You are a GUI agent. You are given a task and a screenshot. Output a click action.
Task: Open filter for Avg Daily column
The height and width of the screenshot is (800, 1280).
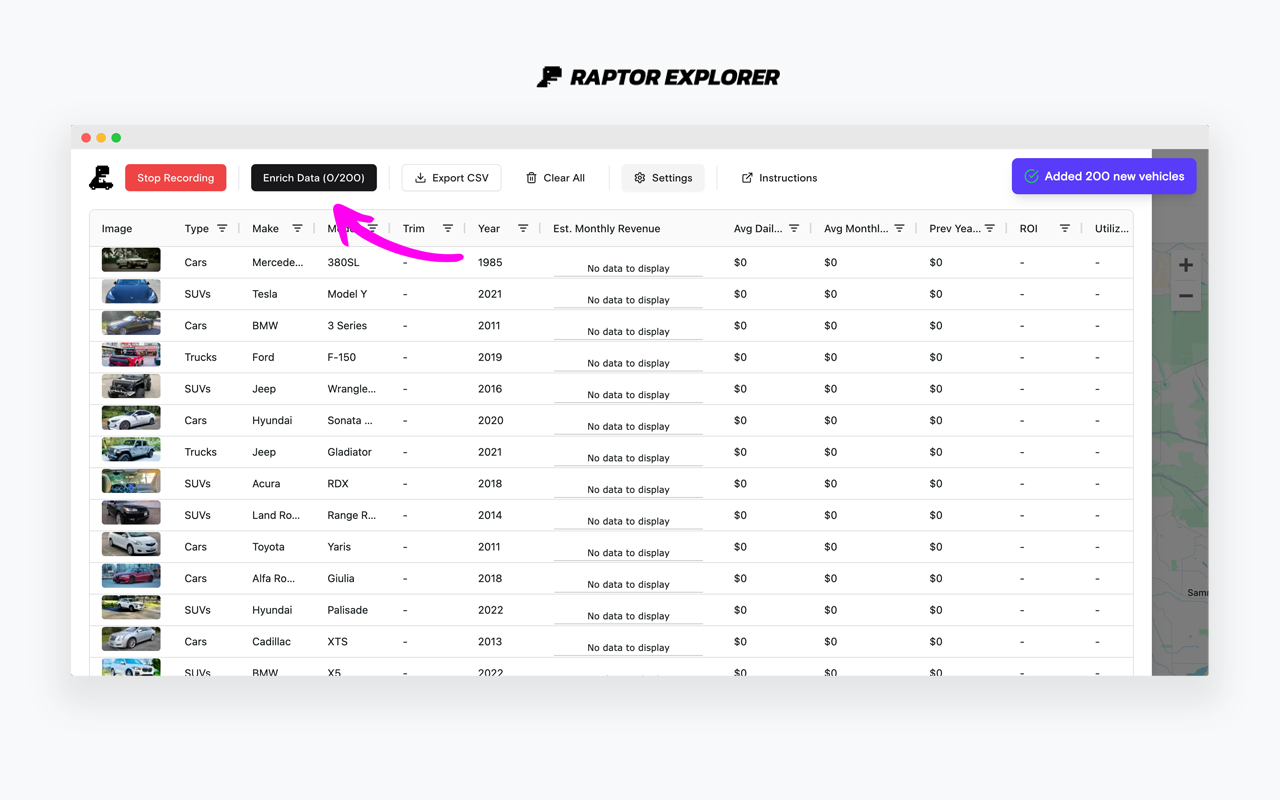[x=794, y=229]
